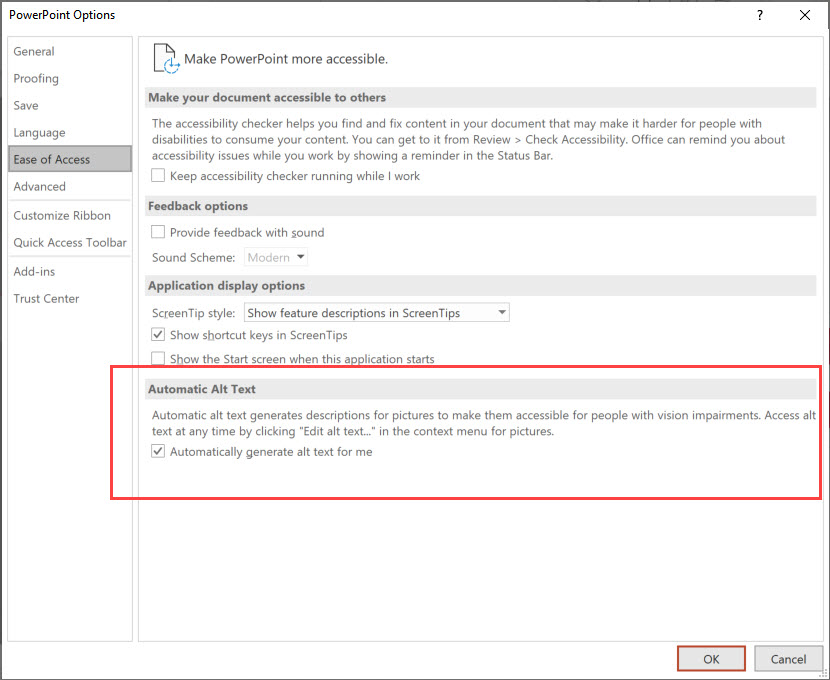Click the Sound Scheme label
This screenshot has height=680, width=830.
coord(194,258)
